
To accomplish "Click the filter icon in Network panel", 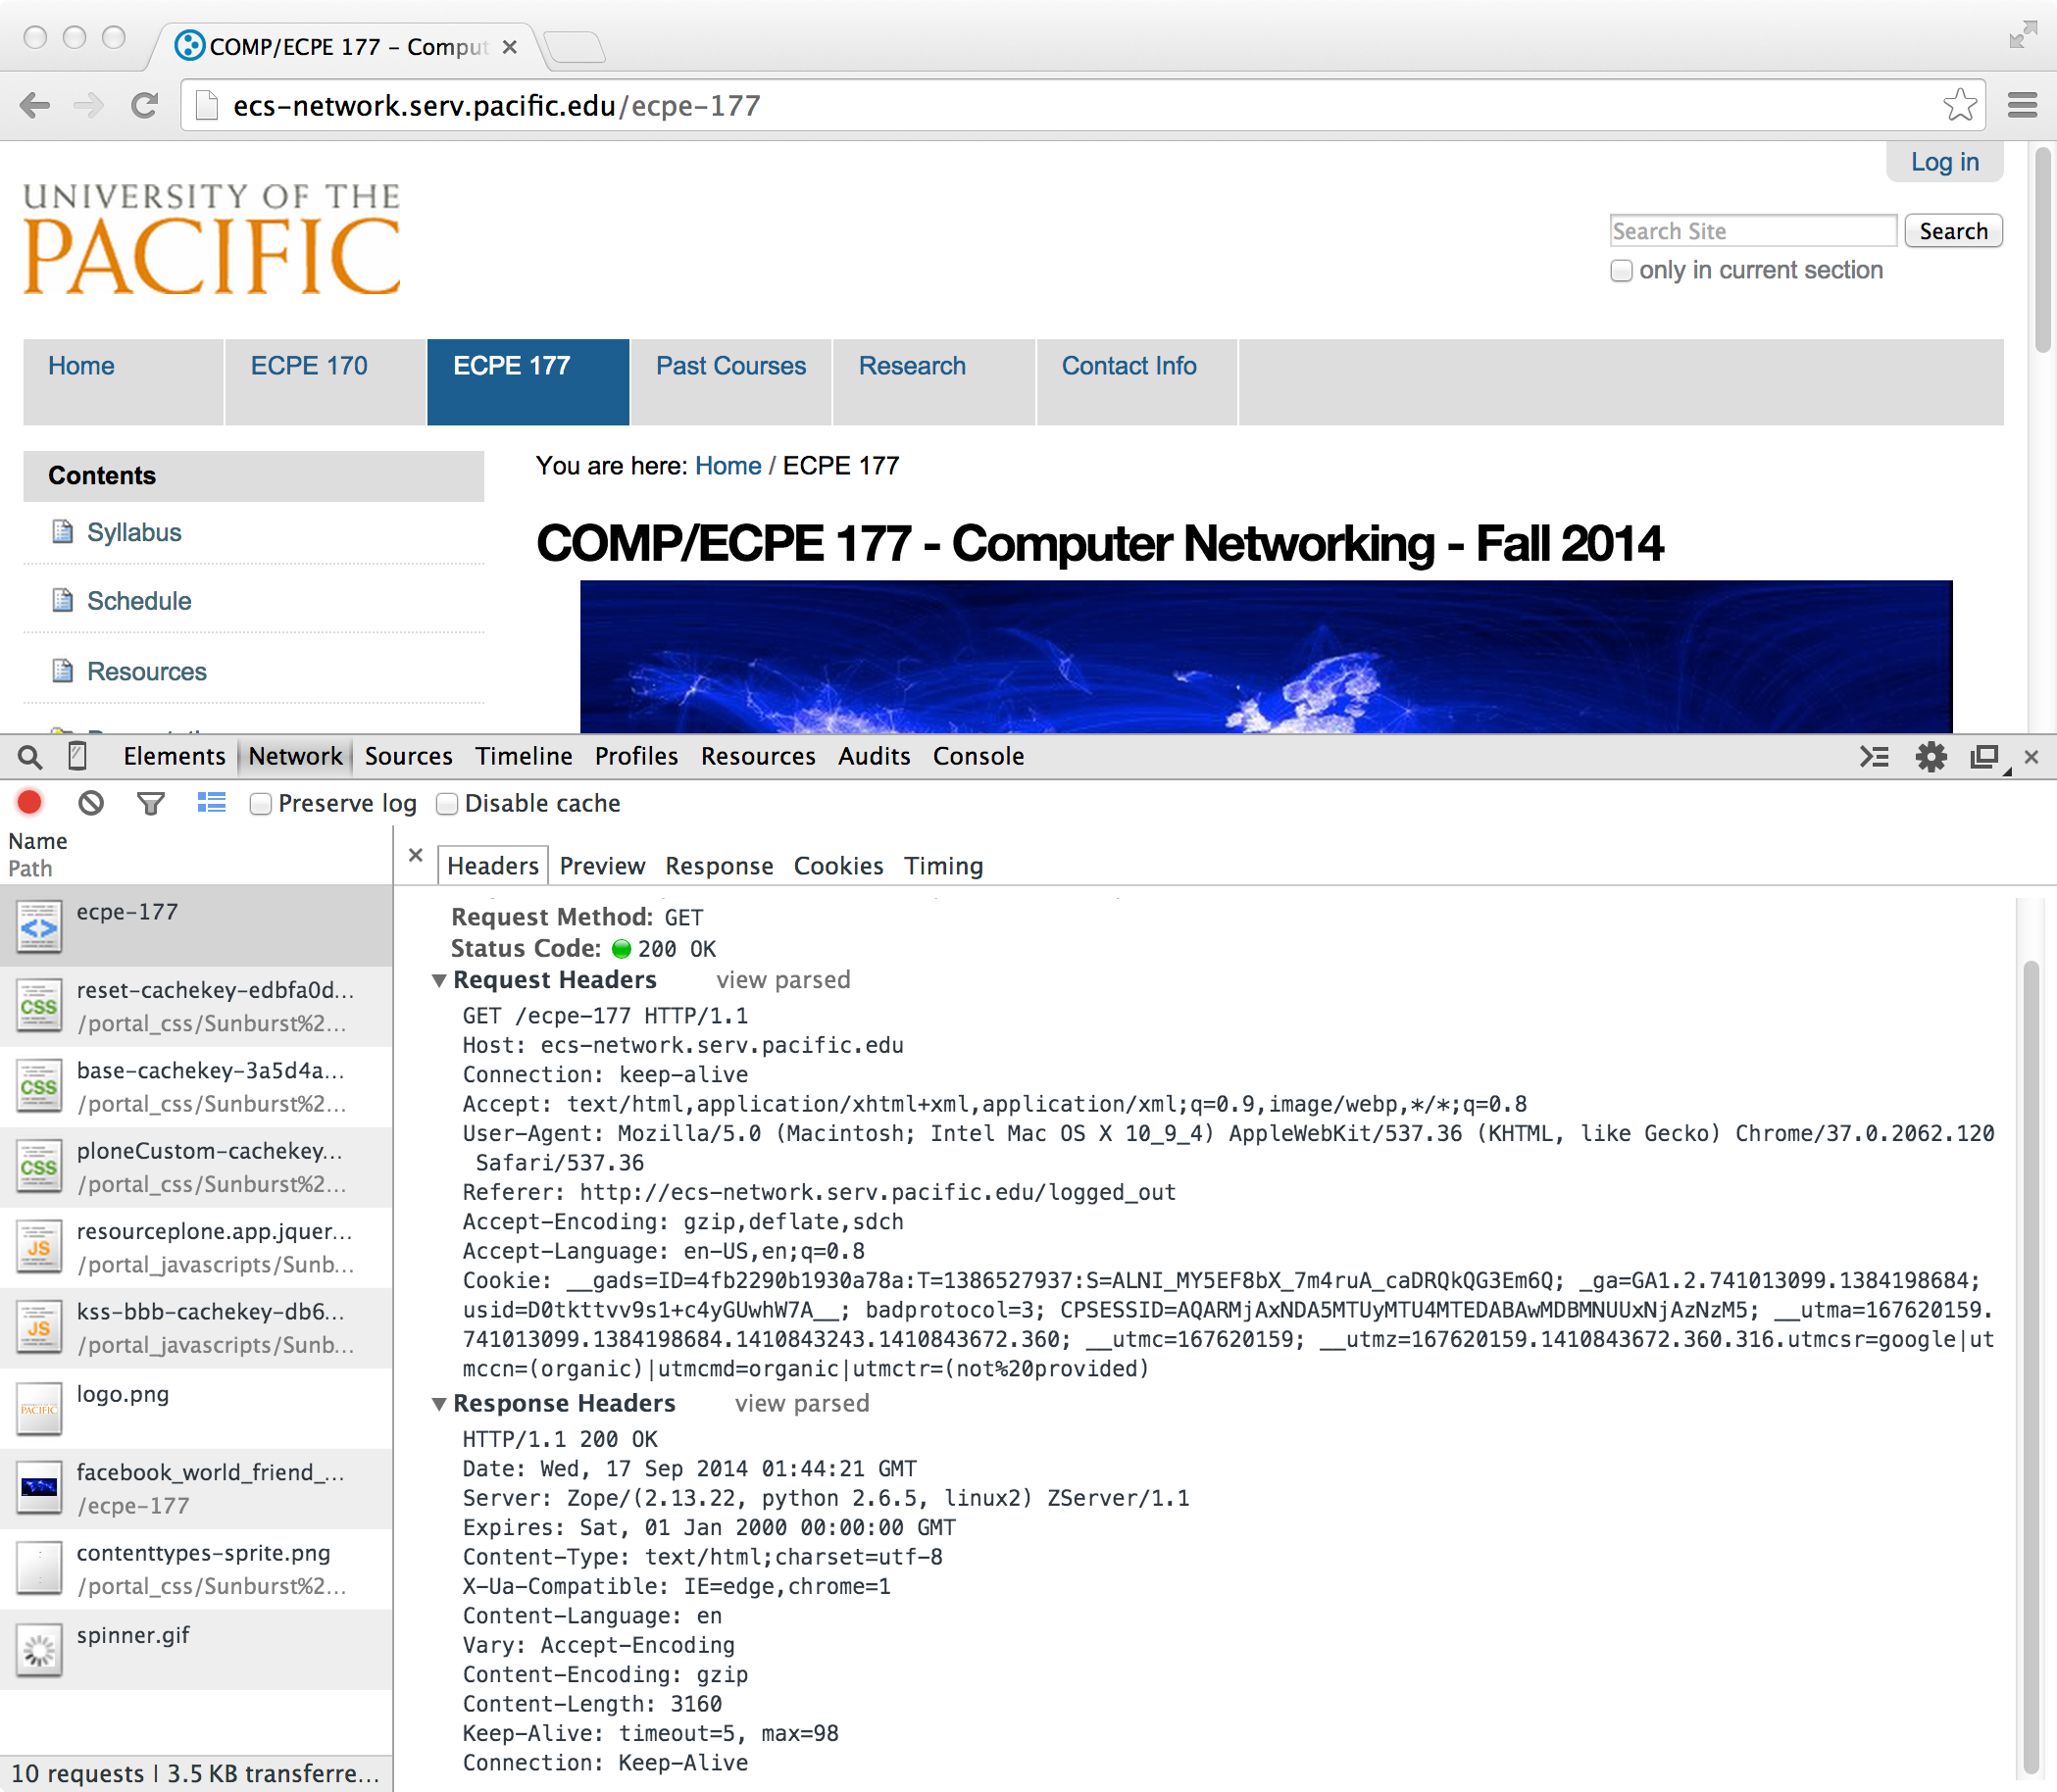I will pyautogui.click(x=152, y=803).
